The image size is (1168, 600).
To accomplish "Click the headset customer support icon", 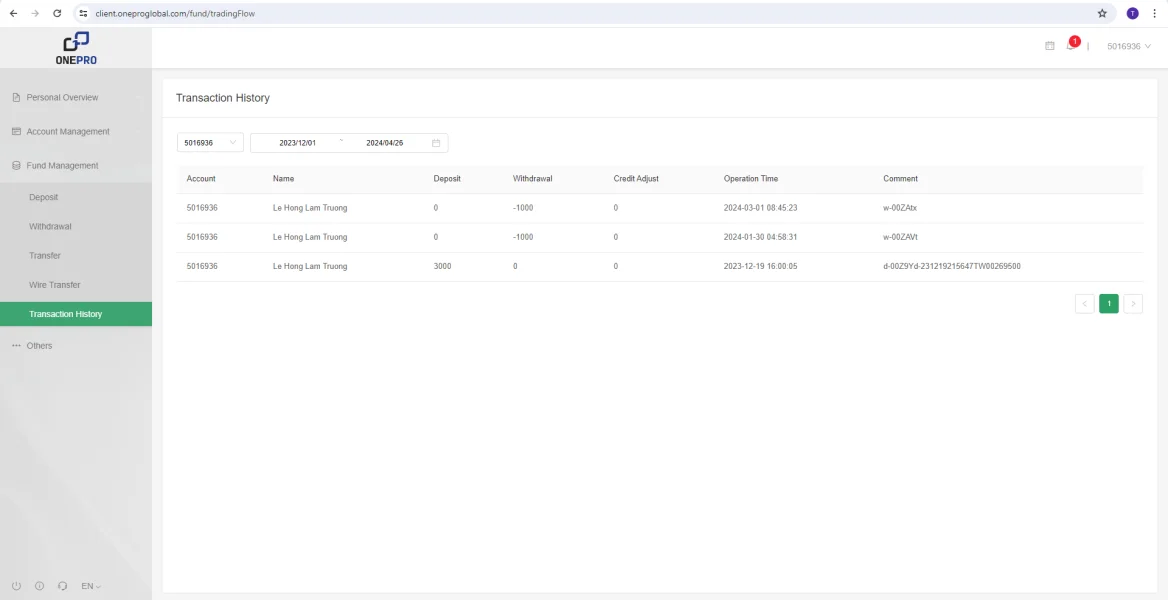I will pos(63,586).
